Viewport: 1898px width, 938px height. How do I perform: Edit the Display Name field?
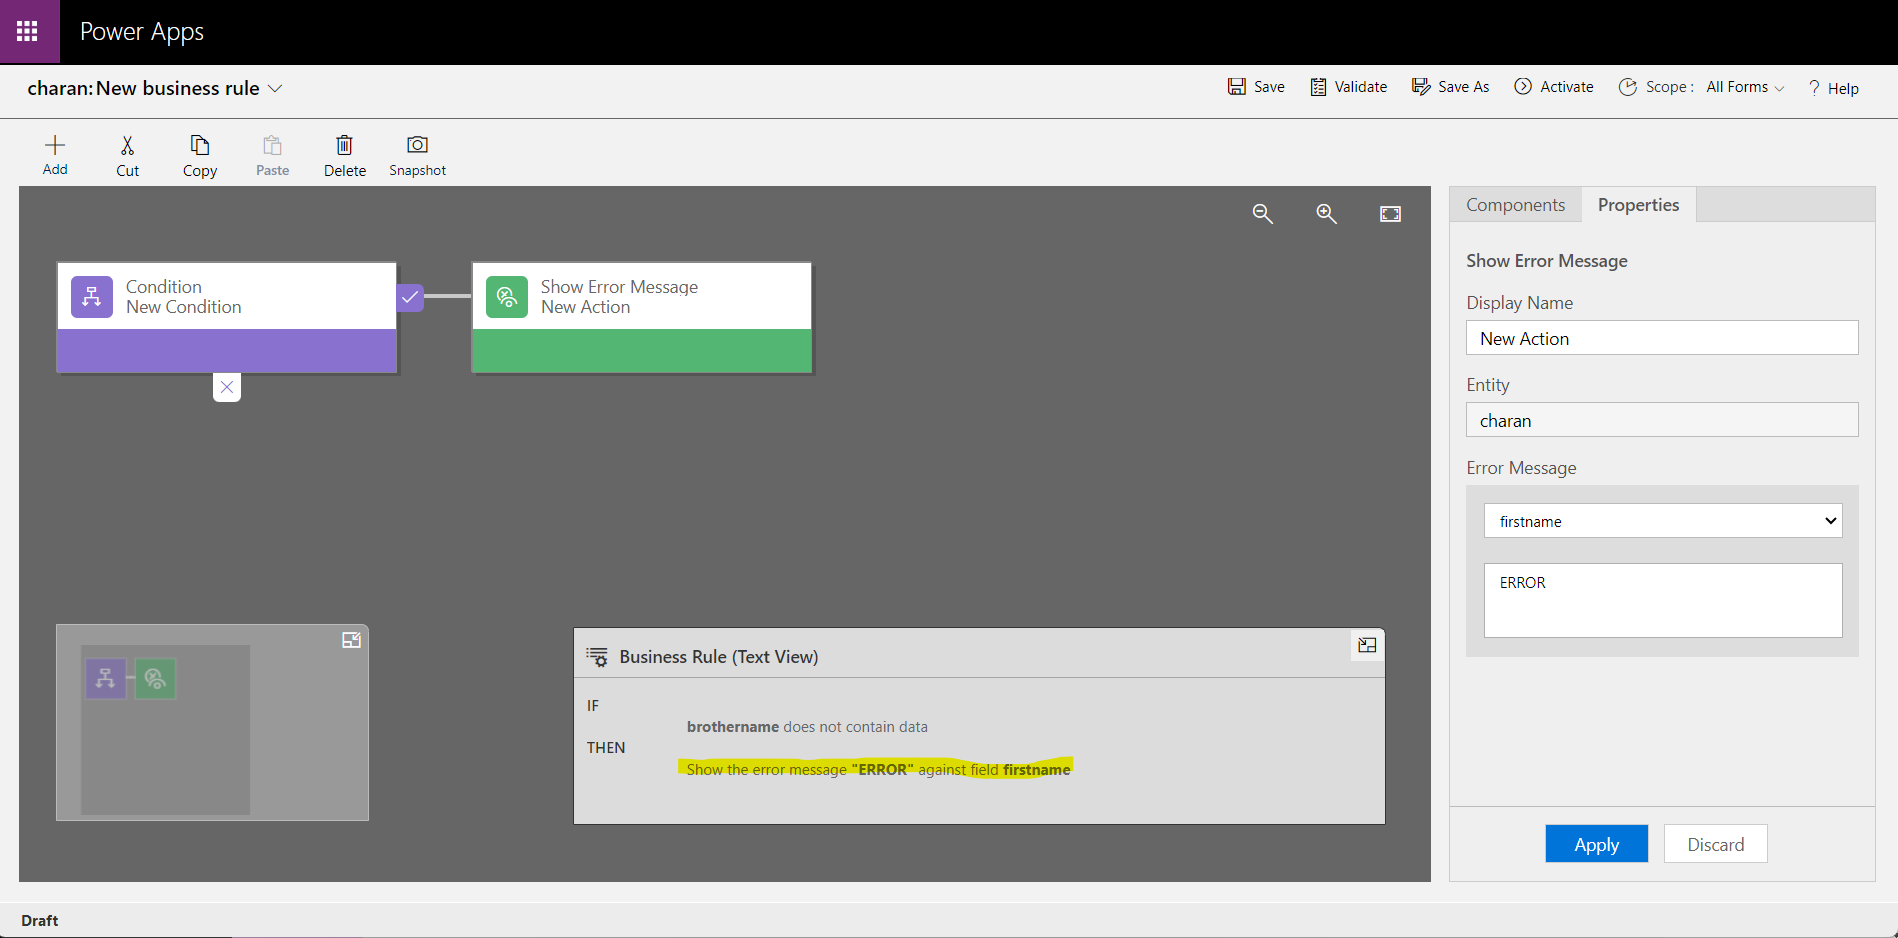coord(1662,338)
